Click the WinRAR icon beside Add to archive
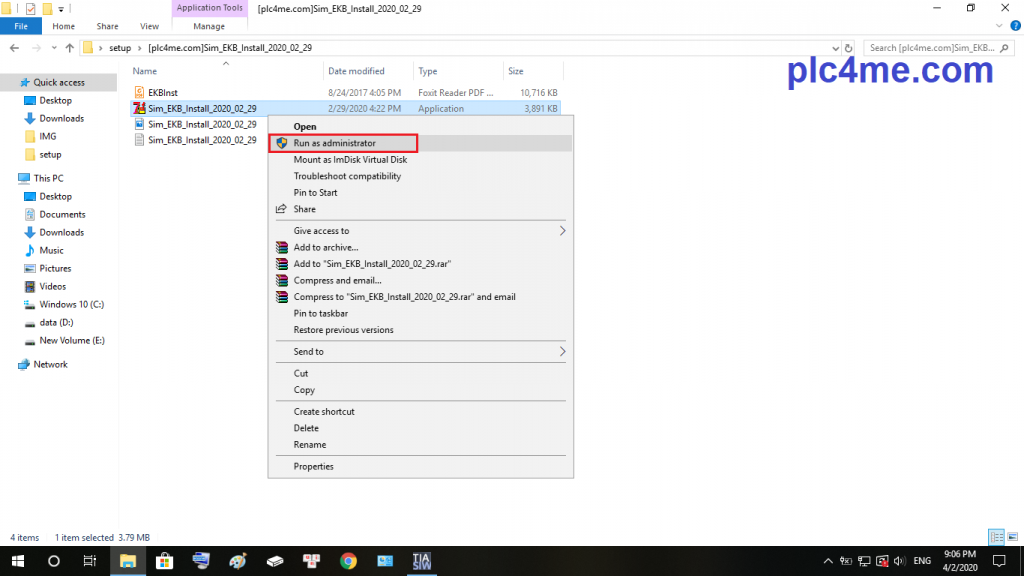1024x576 pixels. (x=281, y=247)
